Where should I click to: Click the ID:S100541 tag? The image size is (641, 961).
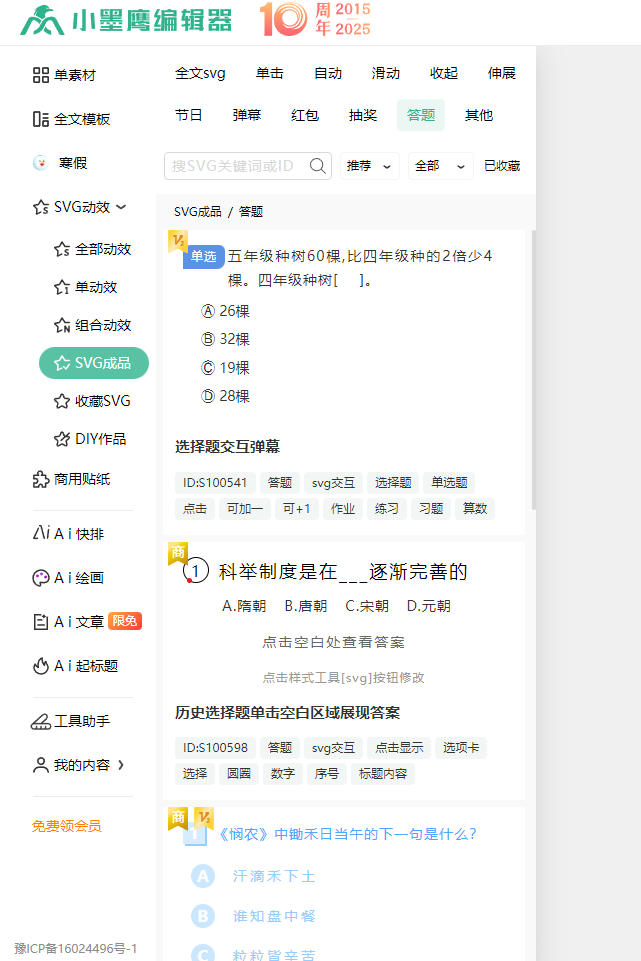point(215,483)
